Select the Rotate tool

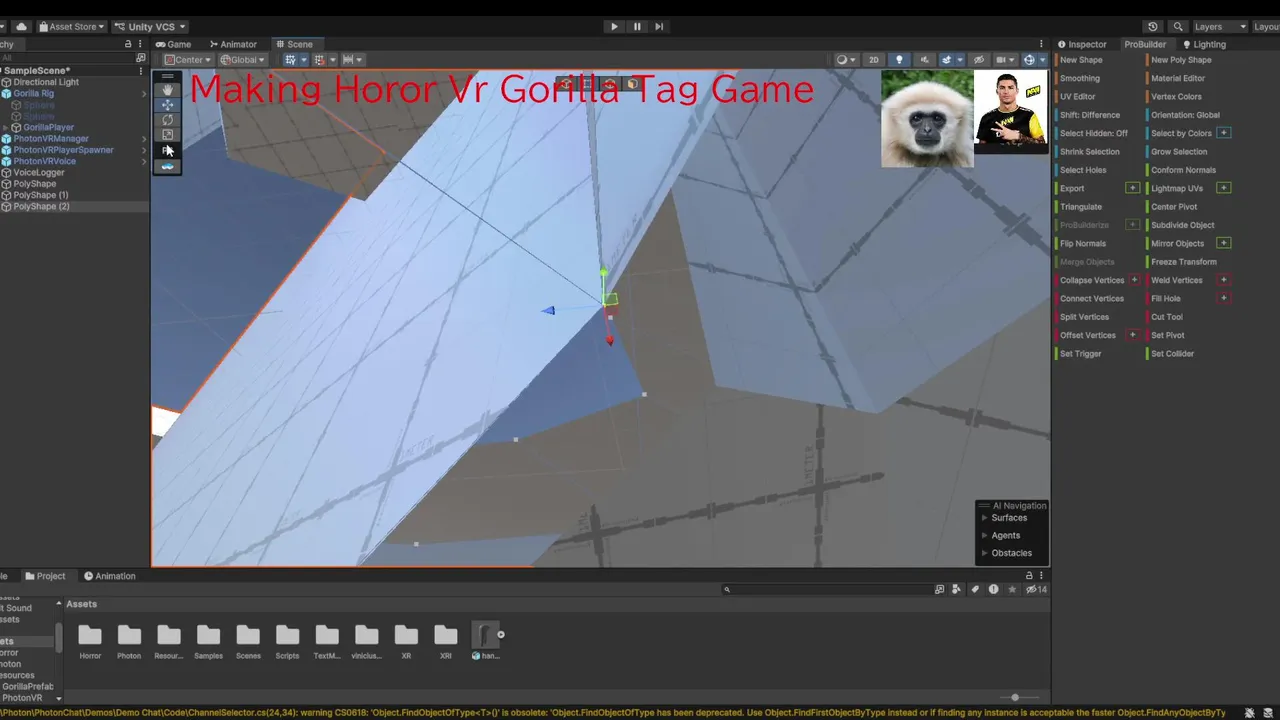coord(167,120)
